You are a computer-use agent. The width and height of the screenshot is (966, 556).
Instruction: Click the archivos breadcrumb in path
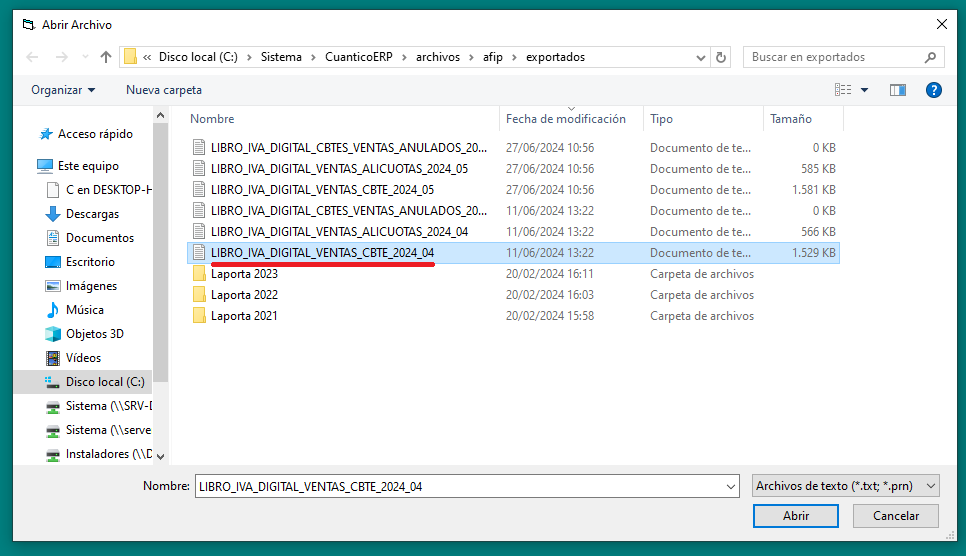(x=438, y=57)
